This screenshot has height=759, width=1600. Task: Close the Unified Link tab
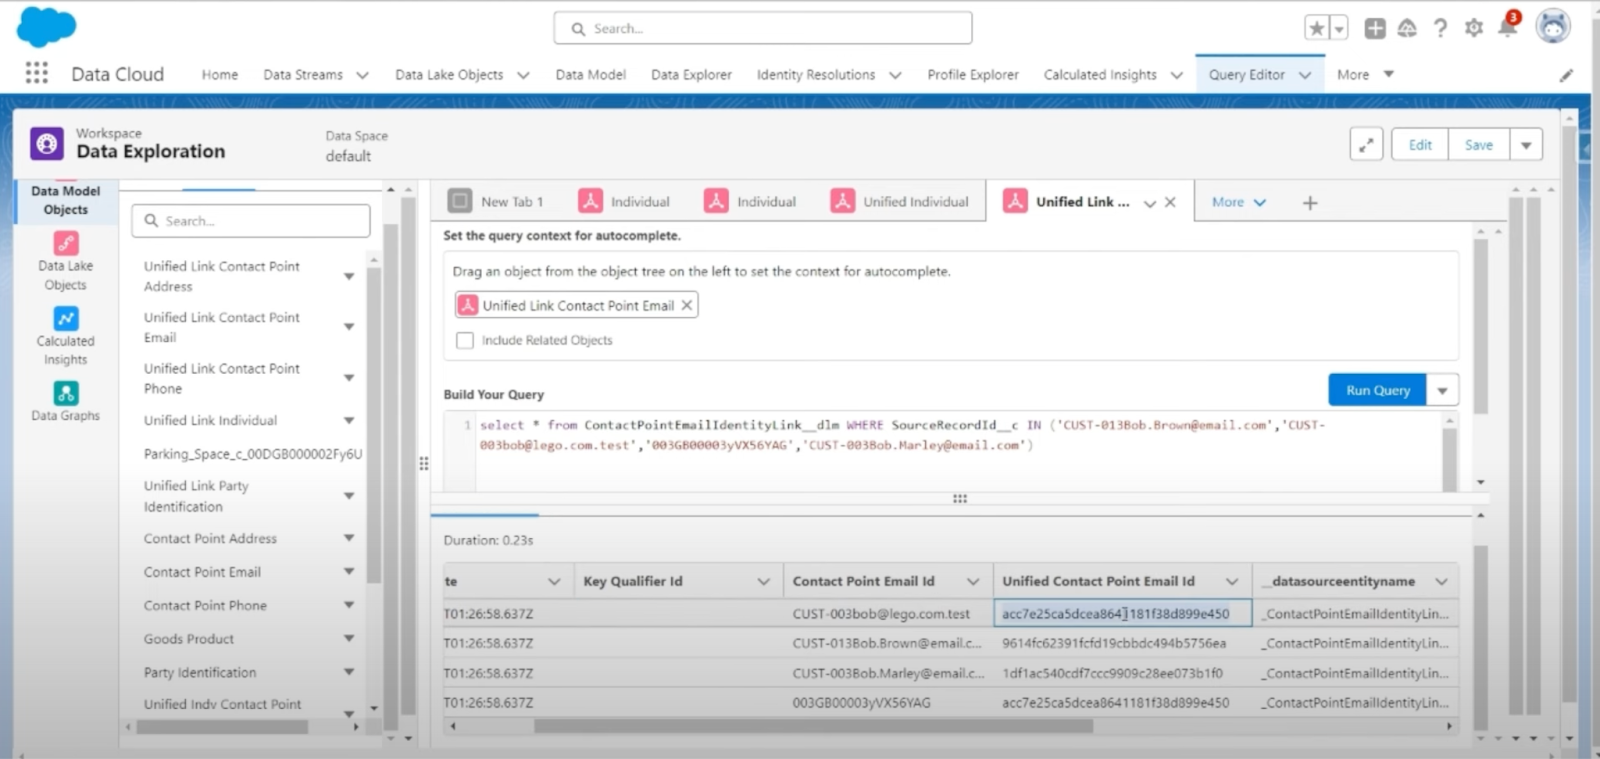1170,202
